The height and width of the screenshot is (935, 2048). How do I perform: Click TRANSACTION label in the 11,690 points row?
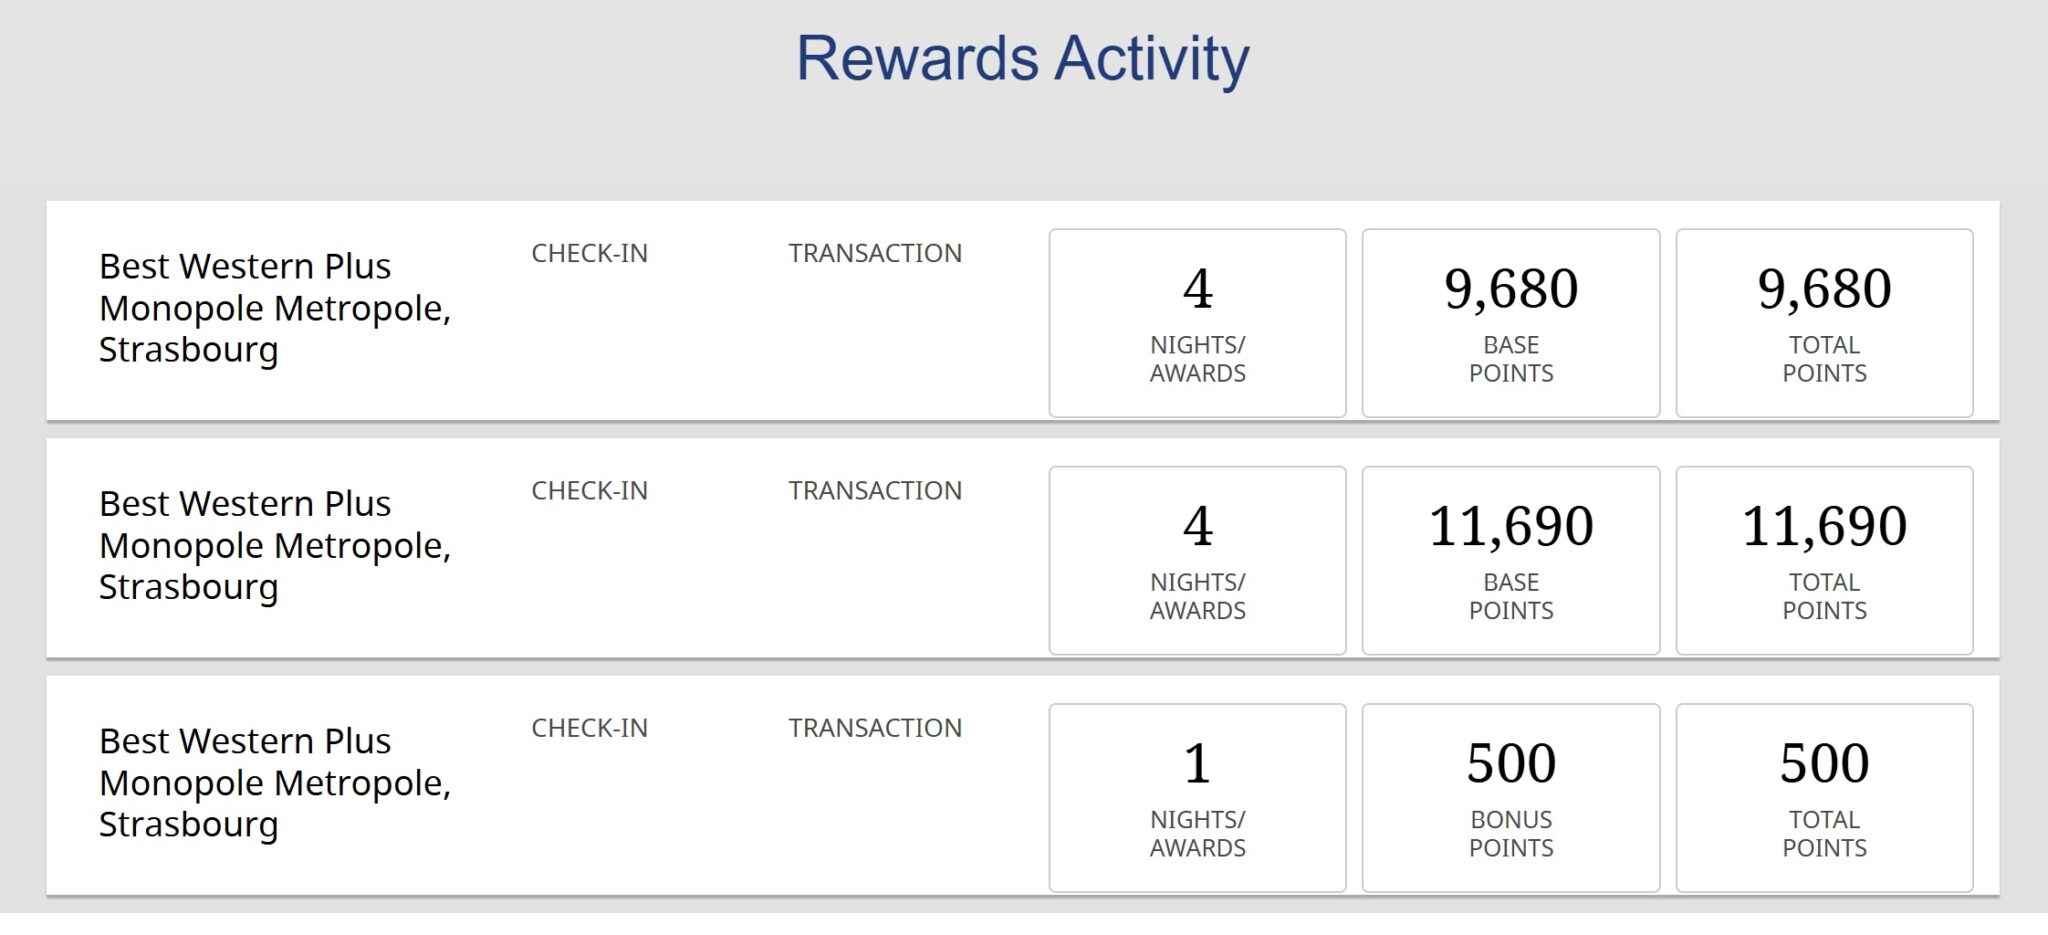(874, 490)
